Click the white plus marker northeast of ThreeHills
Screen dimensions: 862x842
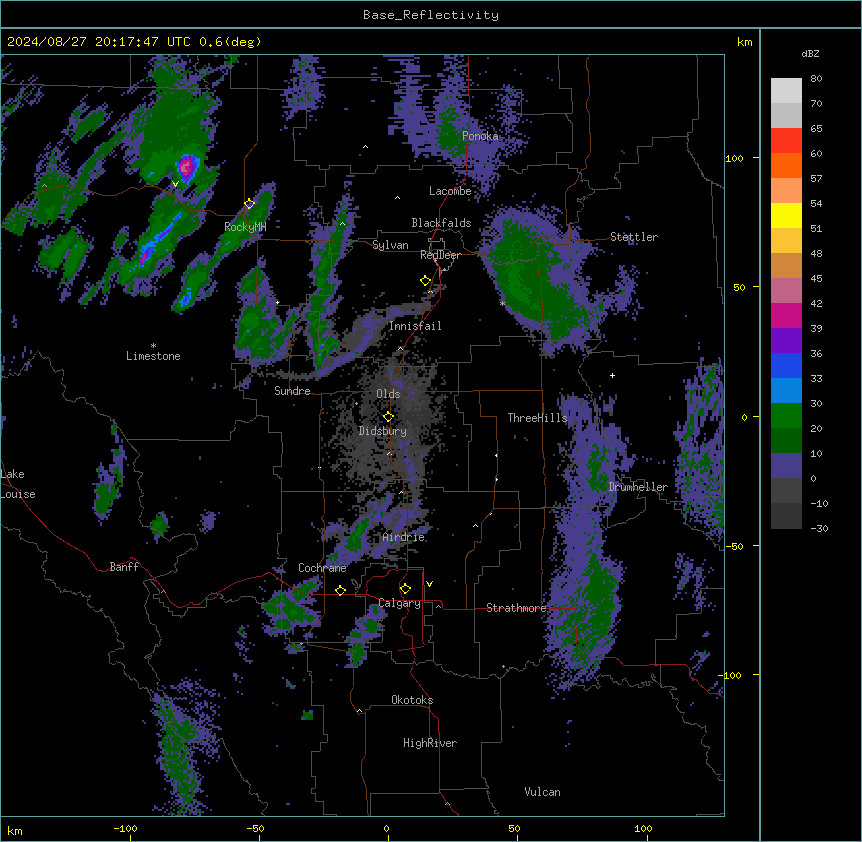coord(612,375)
